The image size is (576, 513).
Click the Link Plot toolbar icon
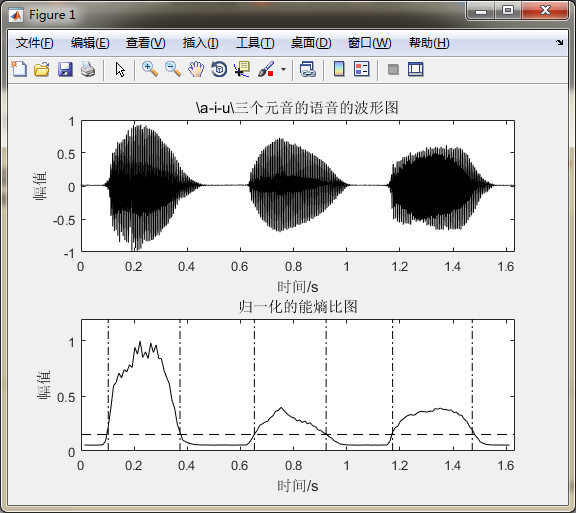tap(307, 69)
